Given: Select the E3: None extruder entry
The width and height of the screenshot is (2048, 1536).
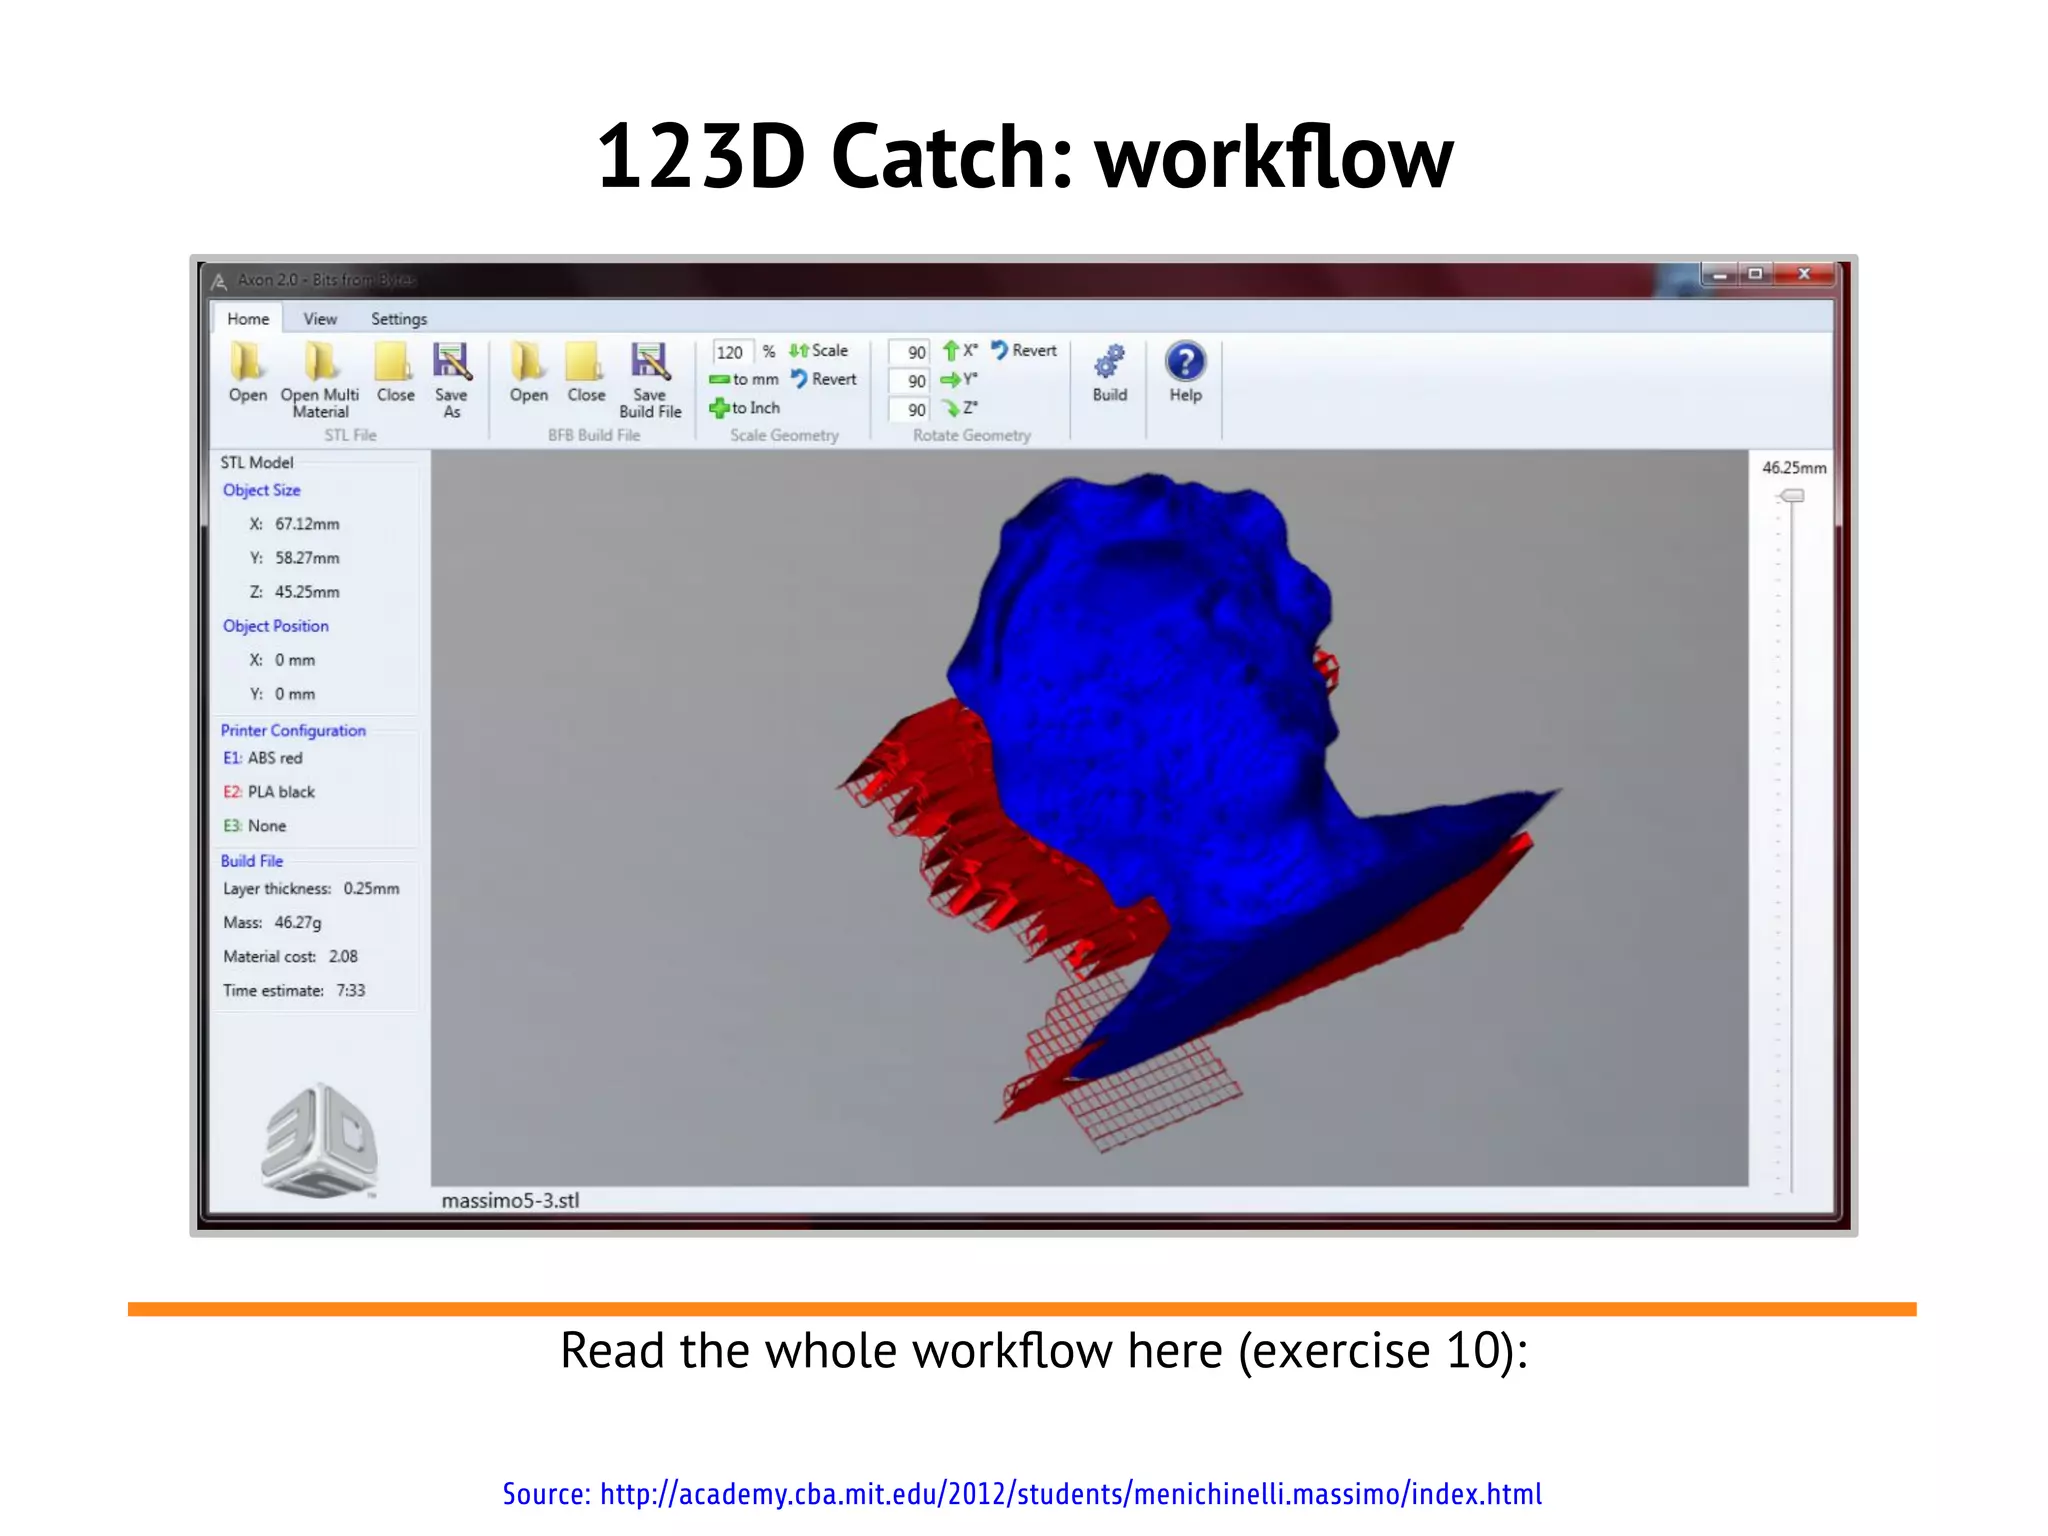Looking at the screenshot, I should pos(254,826).
